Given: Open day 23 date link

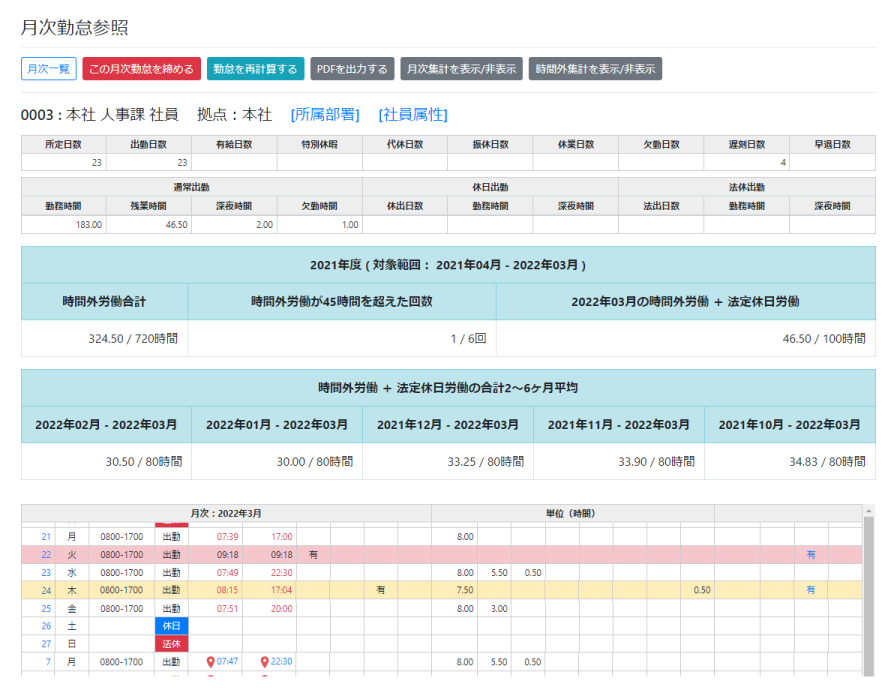Looking at the screenshot, I should pyautogui.click(x=46, y=573).
